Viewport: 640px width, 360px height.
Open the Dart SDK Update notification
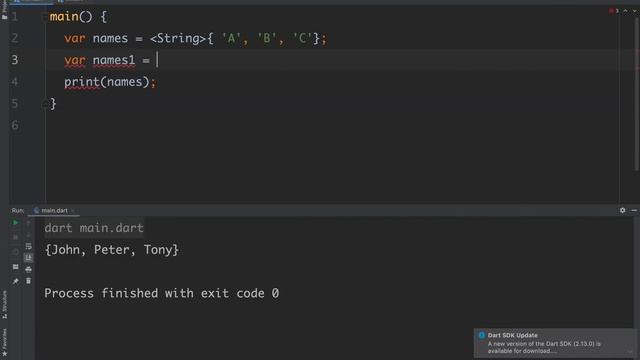pos(555,343)
